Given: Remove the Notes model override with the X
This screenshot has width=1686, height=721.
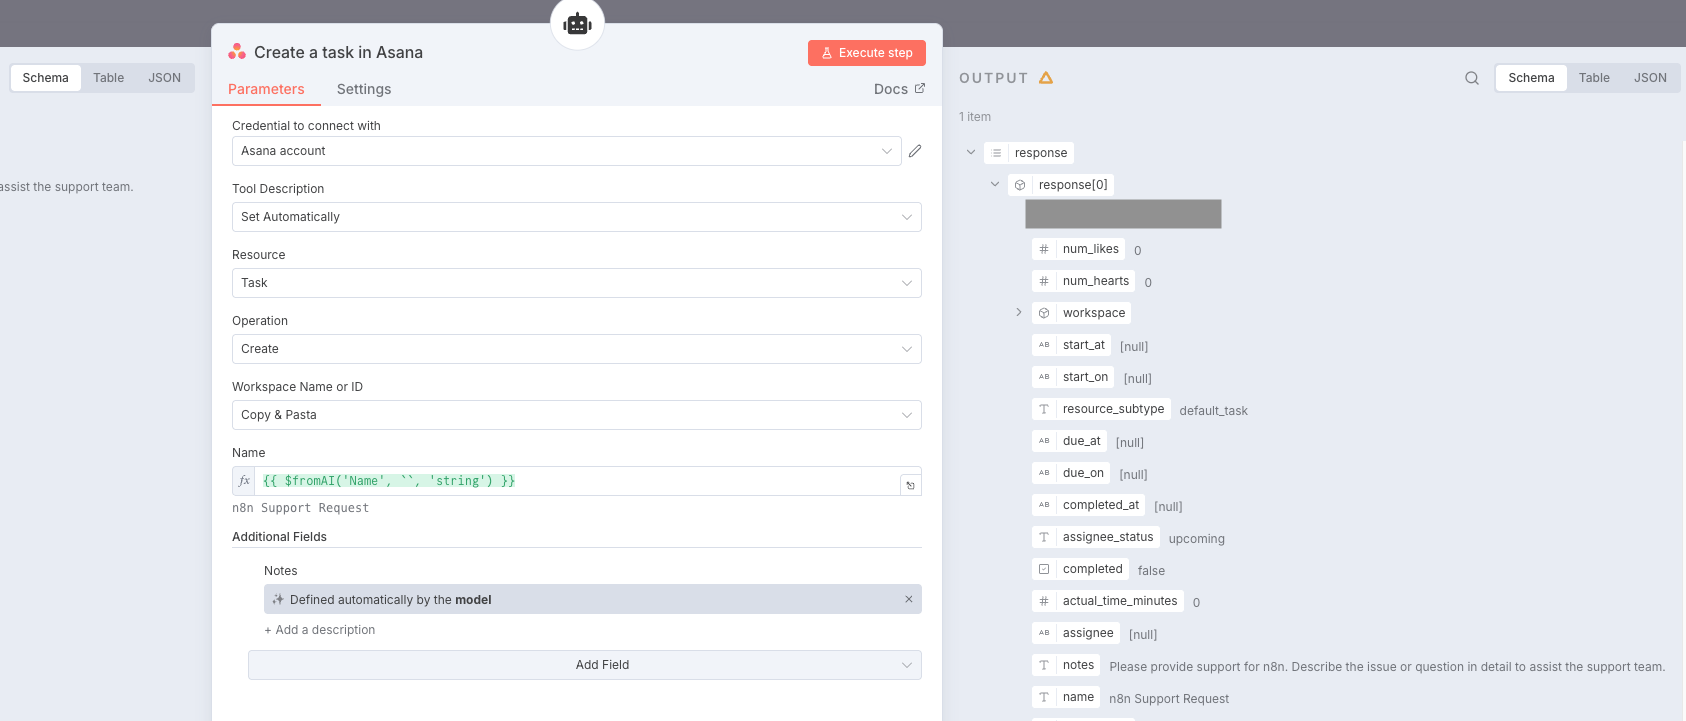Looking at the screenshot, I should pos(909,599).
